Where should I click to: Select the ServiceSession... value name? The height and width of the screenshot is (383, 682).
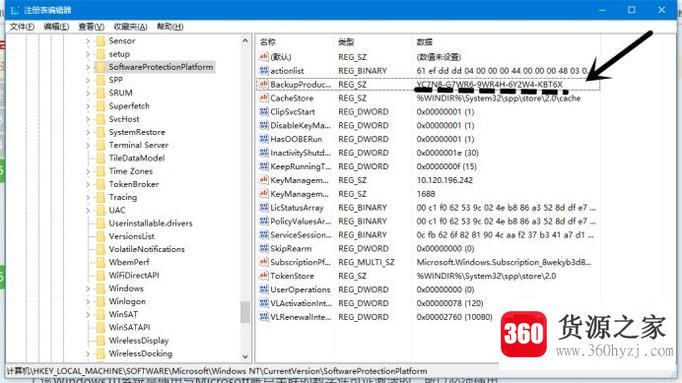coord(301,235)
